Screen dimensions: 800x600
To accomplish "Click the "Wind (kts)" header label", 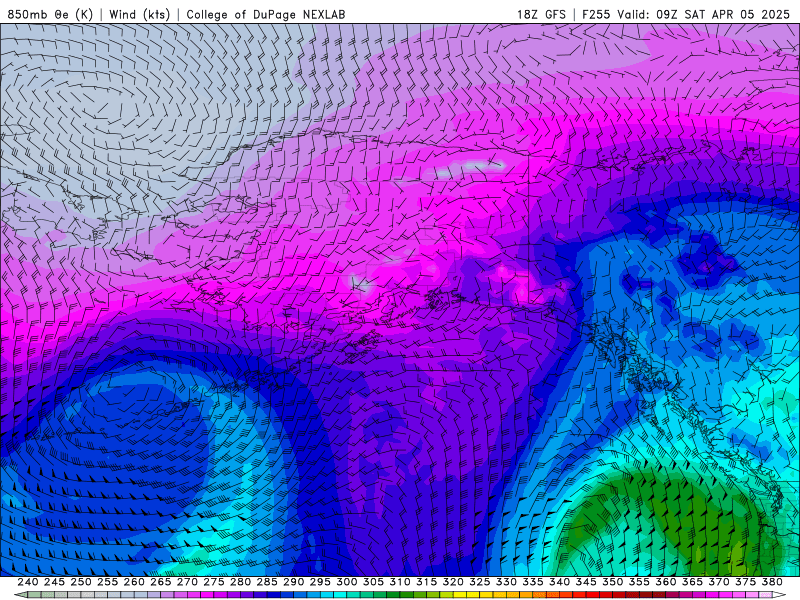I will click(x=140, y=15).
